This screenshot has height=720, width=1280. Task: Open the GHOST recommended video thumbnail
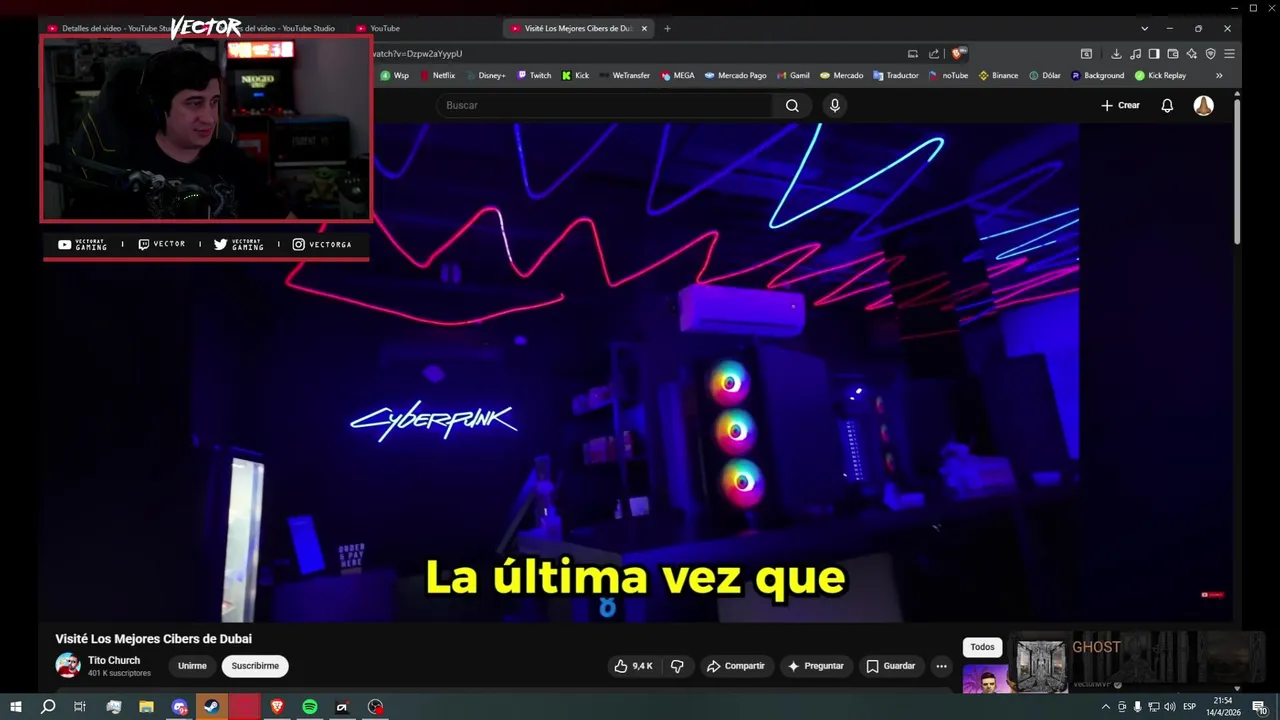click(x=1041, y=666)
